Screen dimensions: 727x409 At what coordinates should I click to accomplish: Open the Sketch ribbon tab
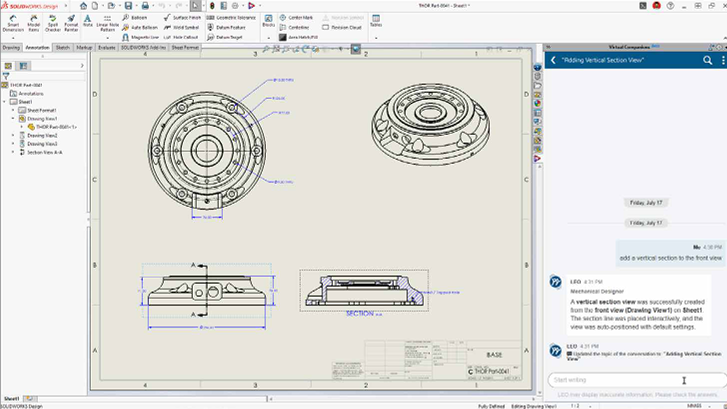pos(63,47)
